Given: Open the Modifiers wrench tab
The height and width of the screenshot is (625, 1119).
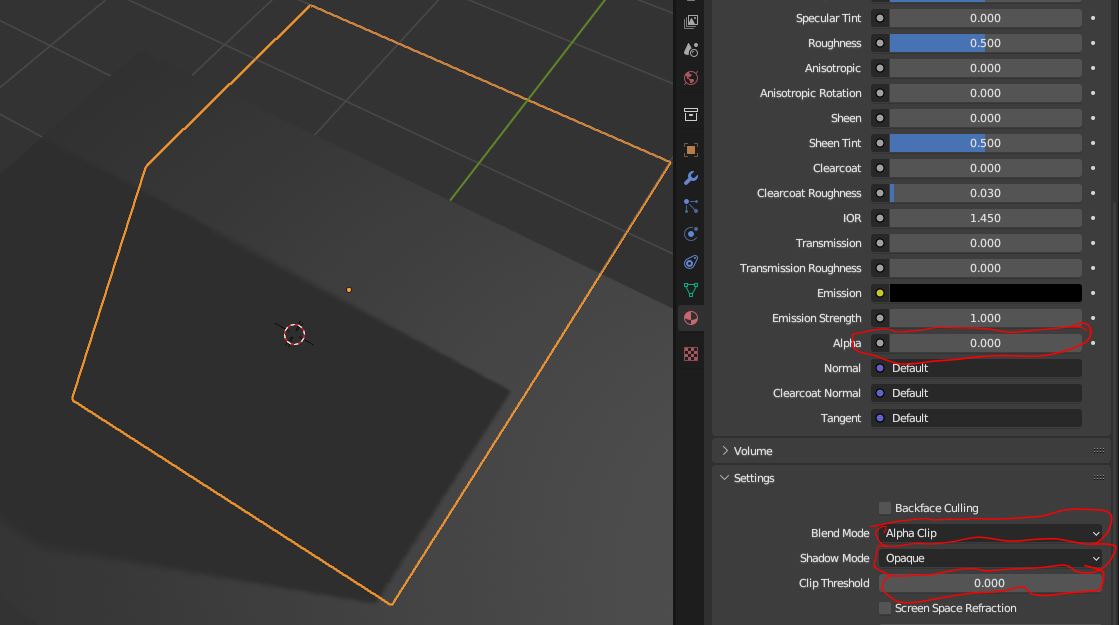Looking at the screenshot, I should click(x=690, y=178).
